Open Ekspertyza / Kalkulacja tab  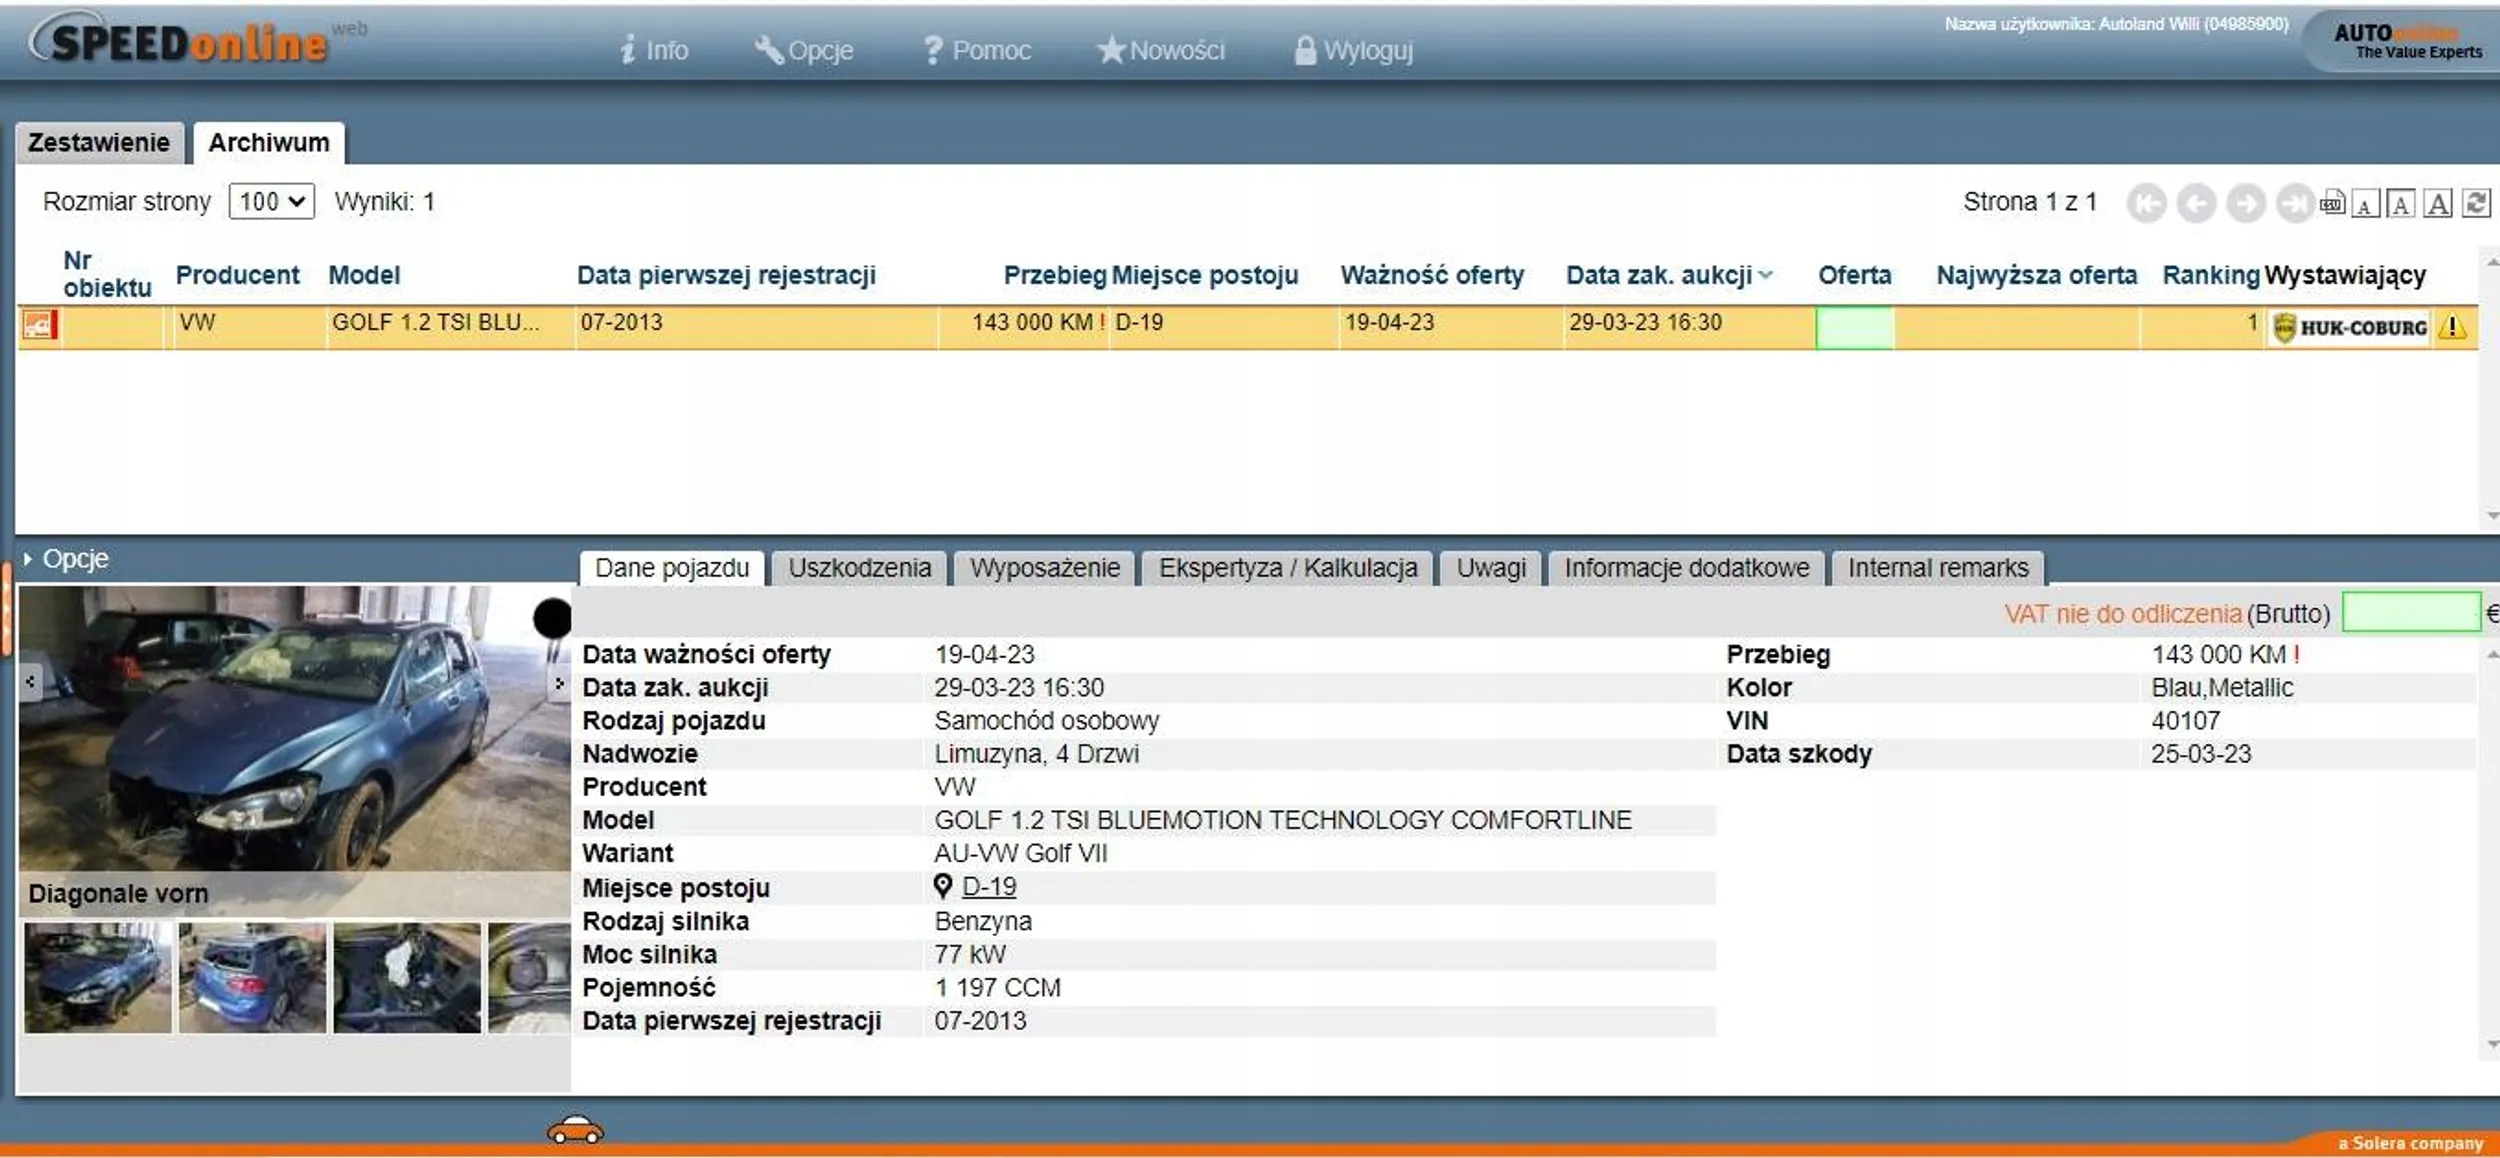coord(1287,568)
